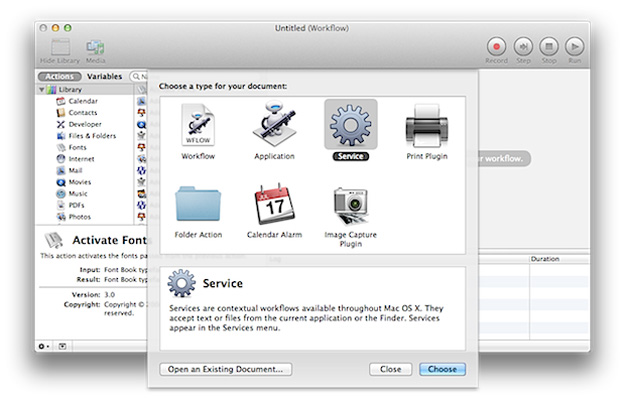
Task: Click the Library tree row label
Action: pos(70,90)
